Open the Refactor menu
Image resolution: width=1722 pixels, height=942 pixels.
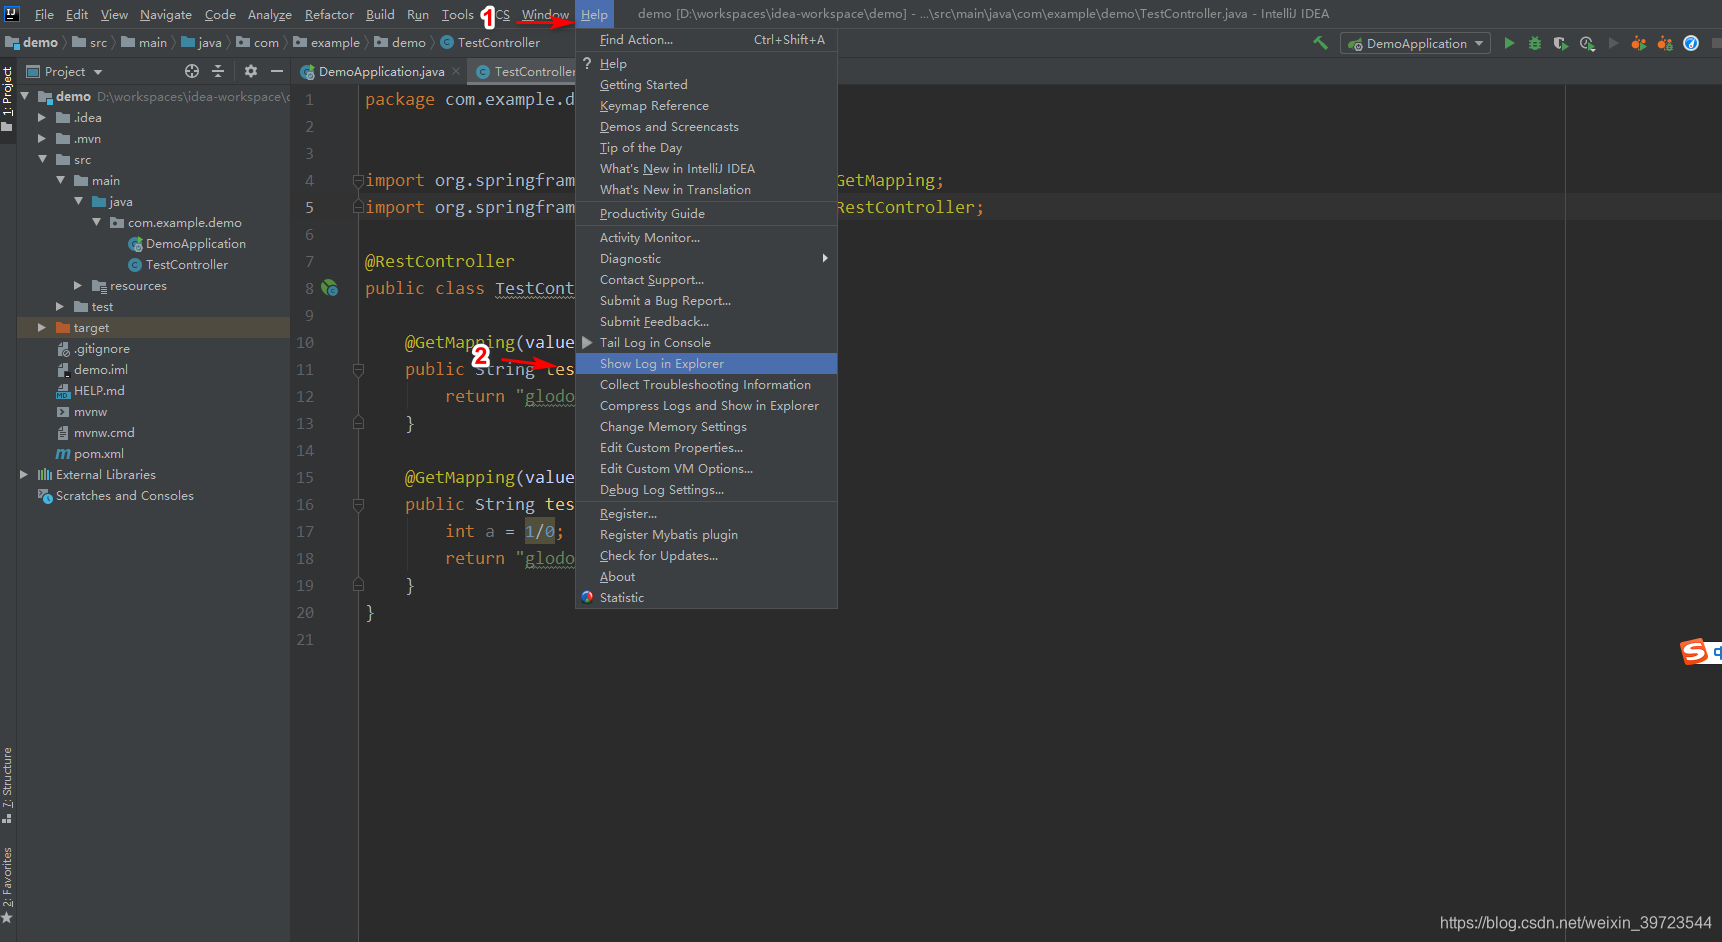tap(329, 14)
